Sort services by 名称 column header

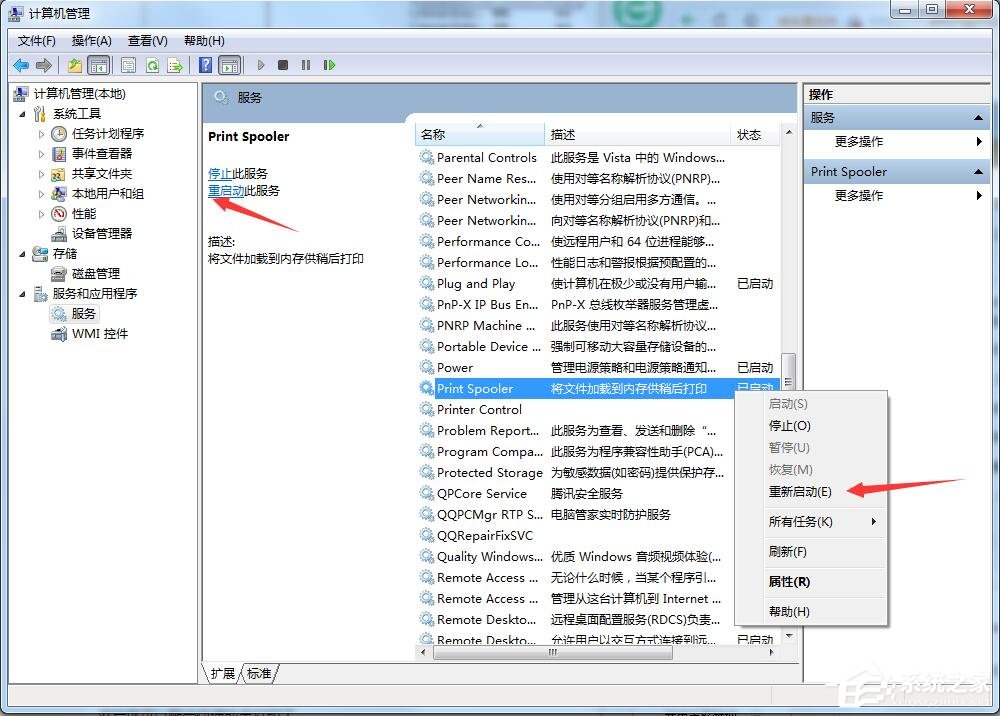click(x=480, y=135)
